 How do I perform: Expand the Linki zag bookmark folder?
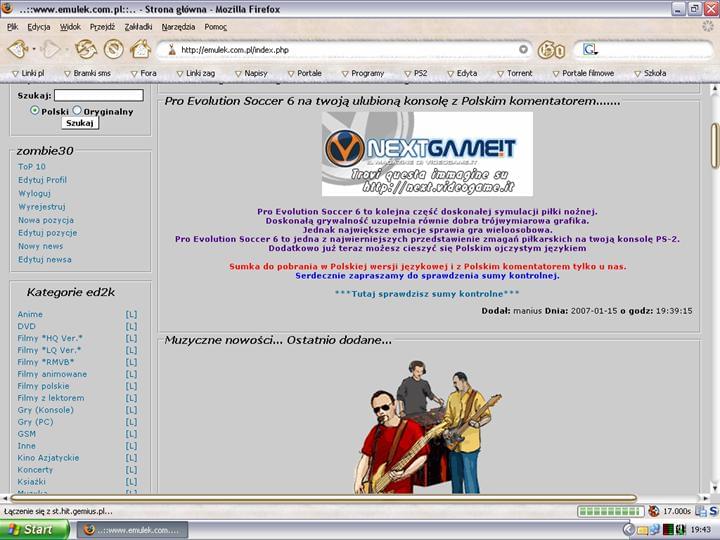coord(196,73)
